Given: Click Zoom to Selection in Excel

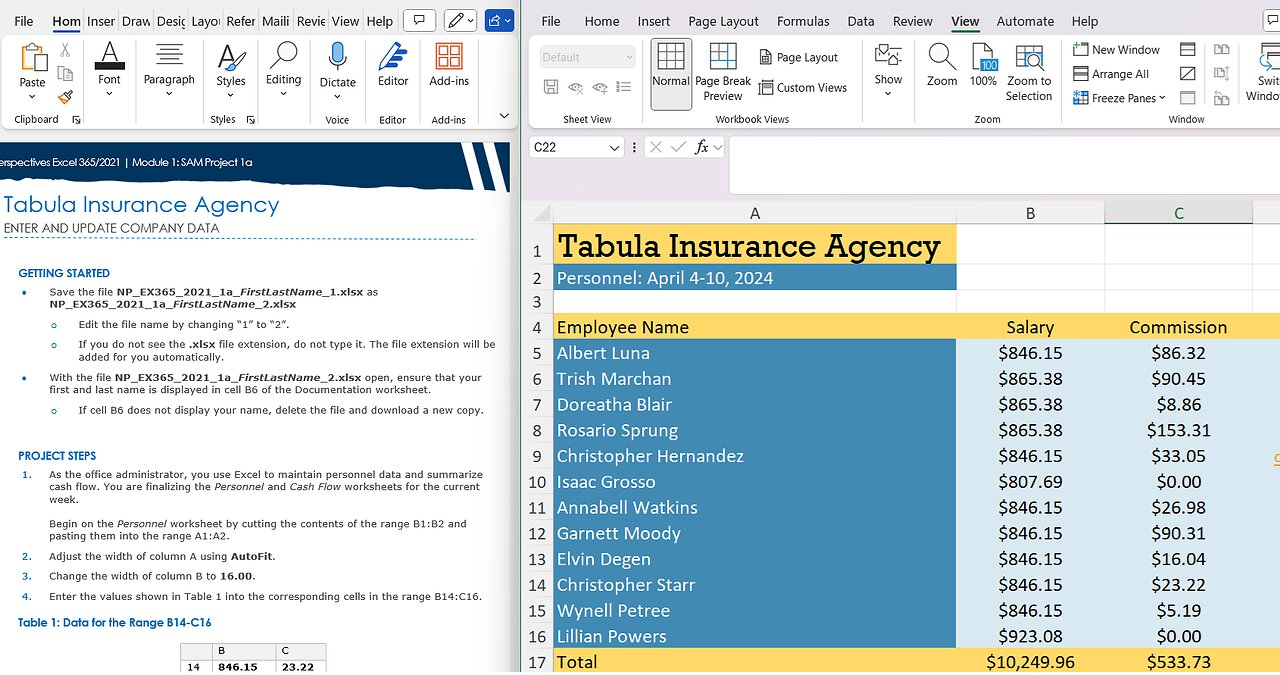Looking at the screenshot, I should [1029, 73].
